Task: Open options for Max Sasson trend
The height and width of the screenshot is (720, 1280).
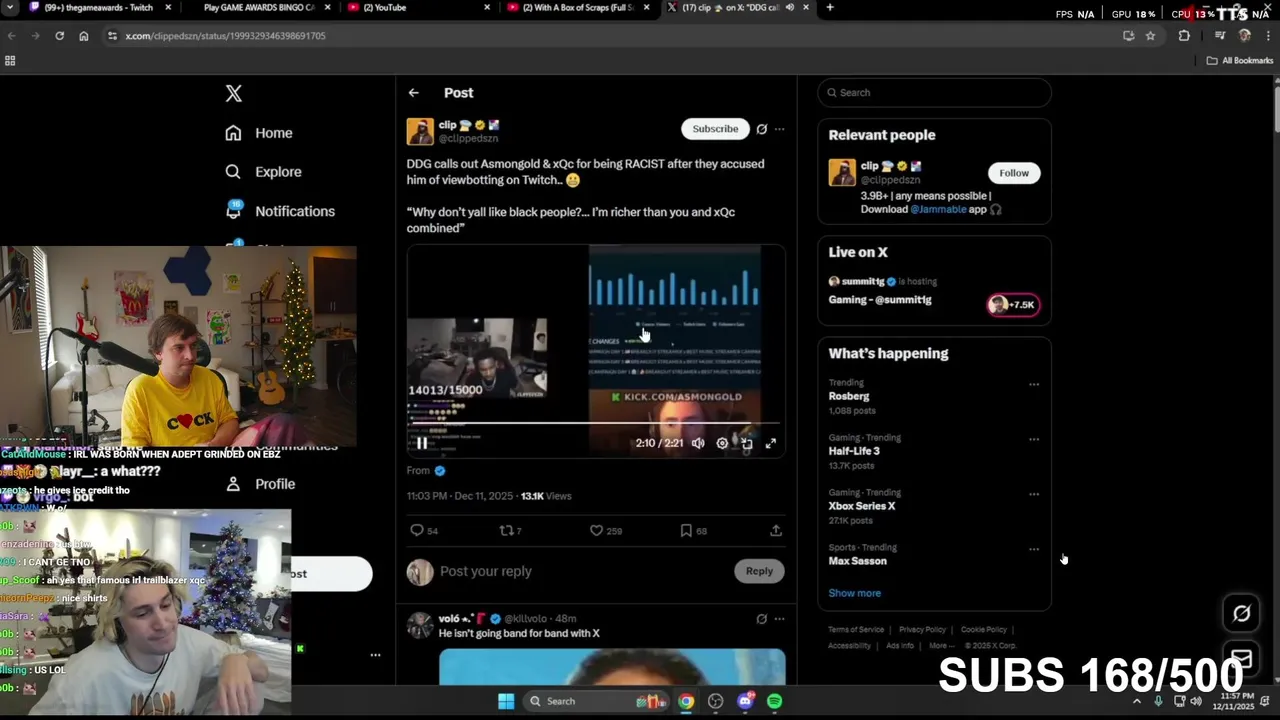Action: [x=1034, y=549]
